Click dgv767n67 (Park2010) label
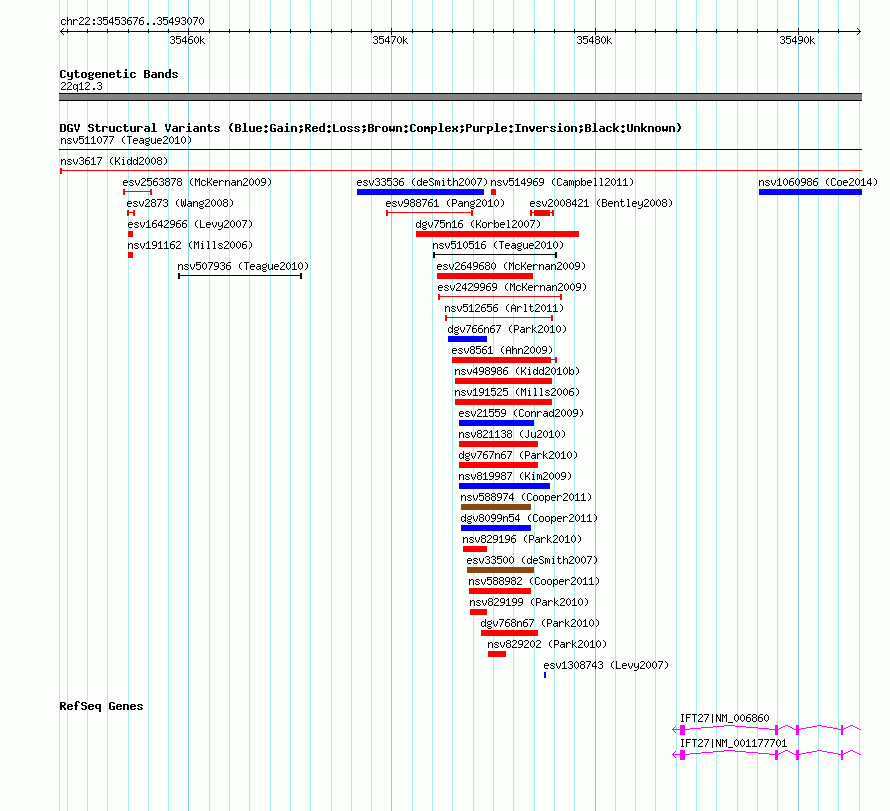Screen dimensions: 890x811 [518, 455]
